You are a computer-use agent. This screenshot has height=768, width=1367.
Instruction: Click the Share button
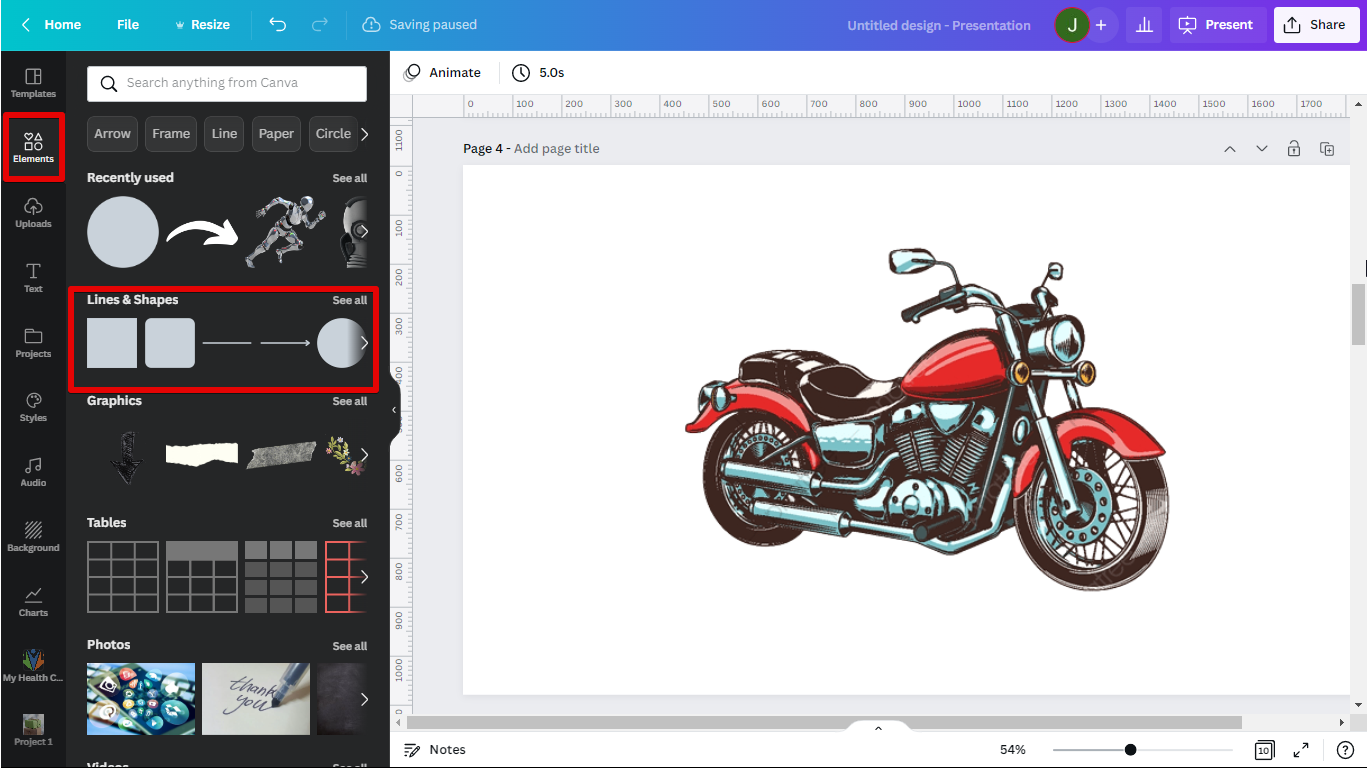(x=1315, y=25)
